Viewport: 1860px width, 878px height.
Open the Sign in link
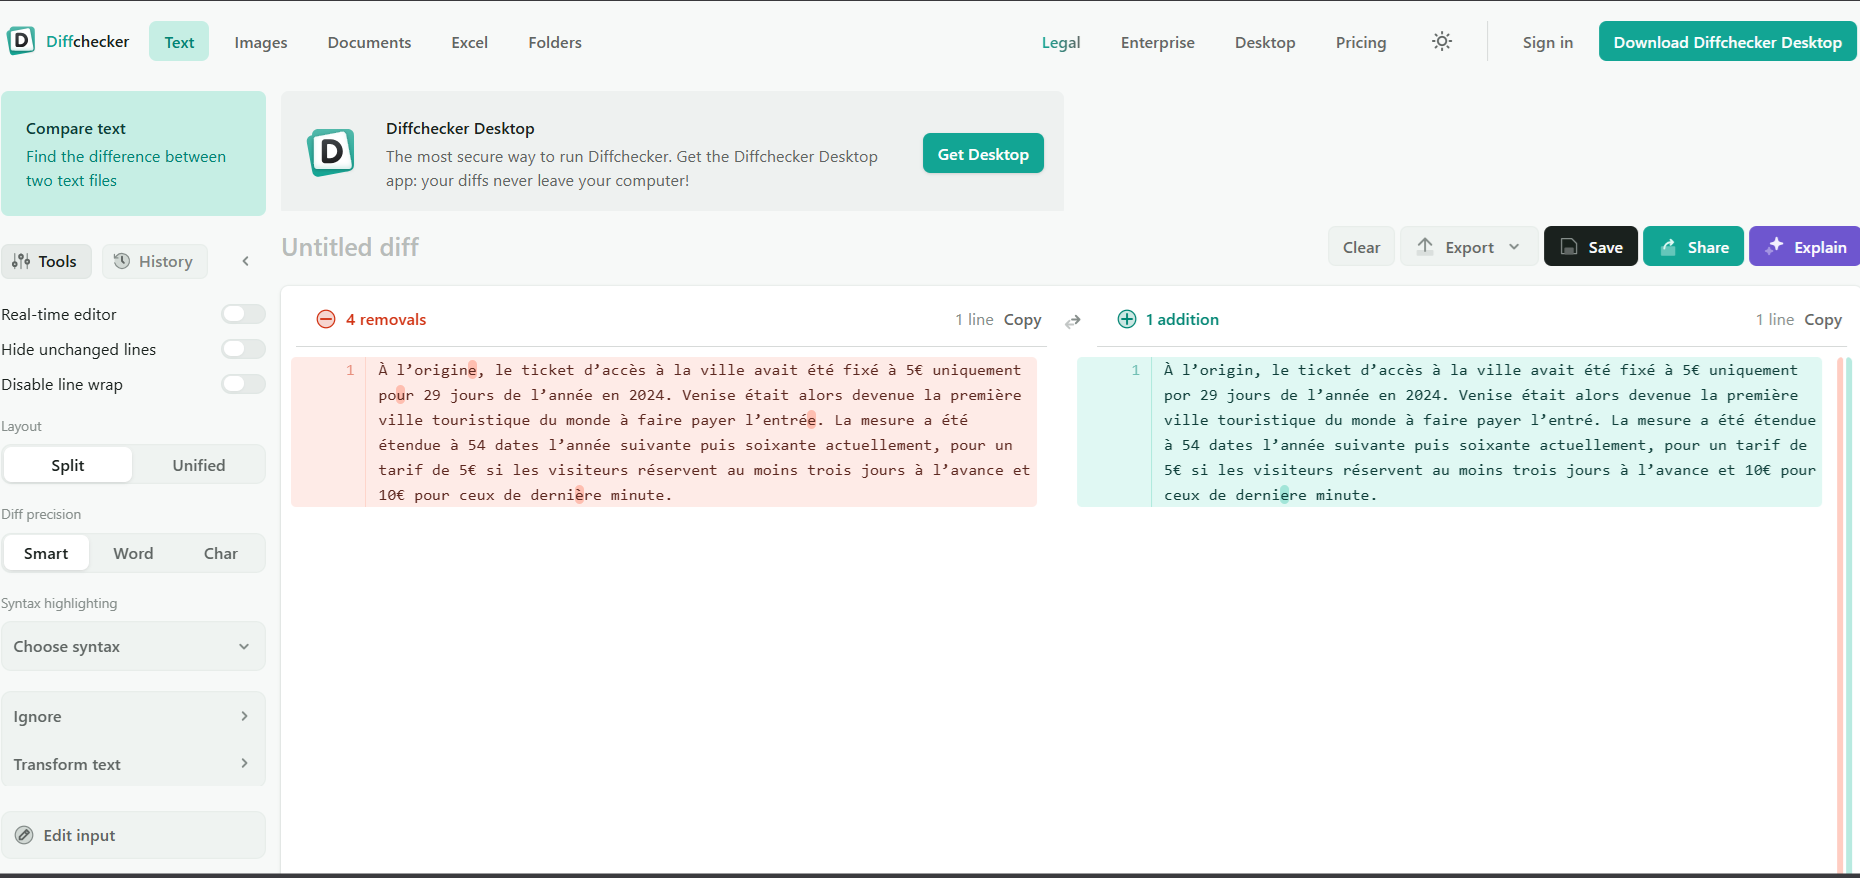[1547, 42]
